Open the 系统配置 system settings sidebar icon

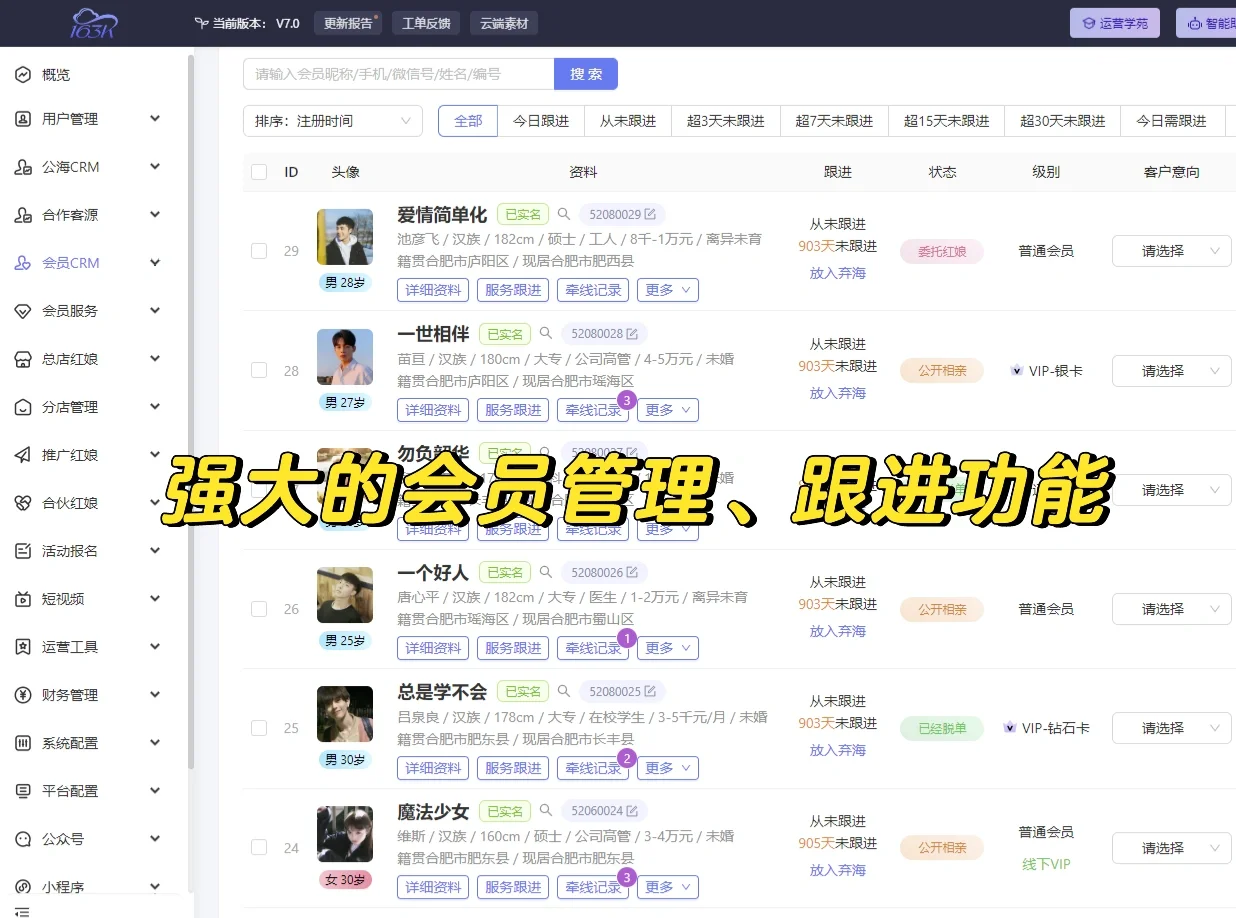pyautogui.click(x=24, y=742)
